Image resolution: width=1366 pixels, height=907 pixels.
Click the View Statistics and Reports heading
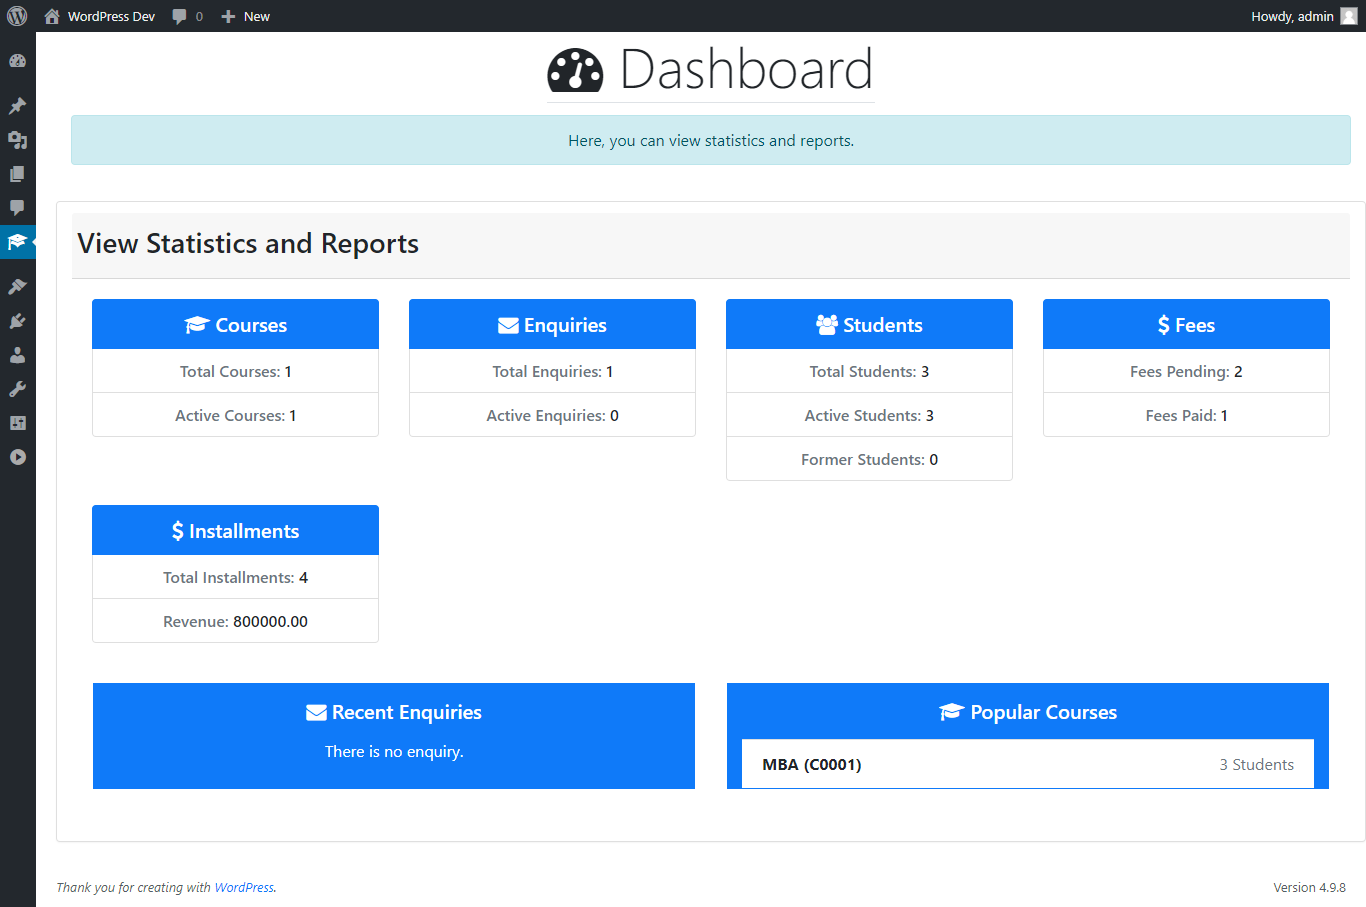248,244
